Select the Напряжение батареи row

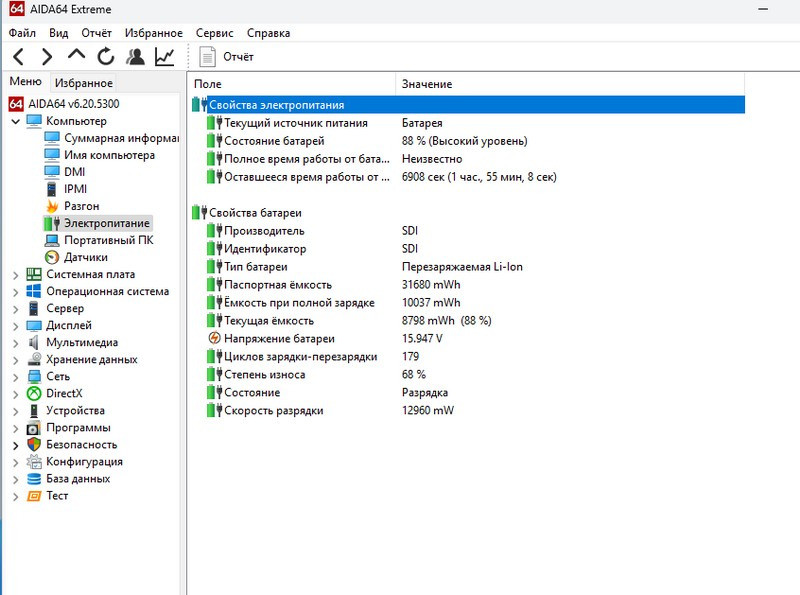[x=468, y=339]
